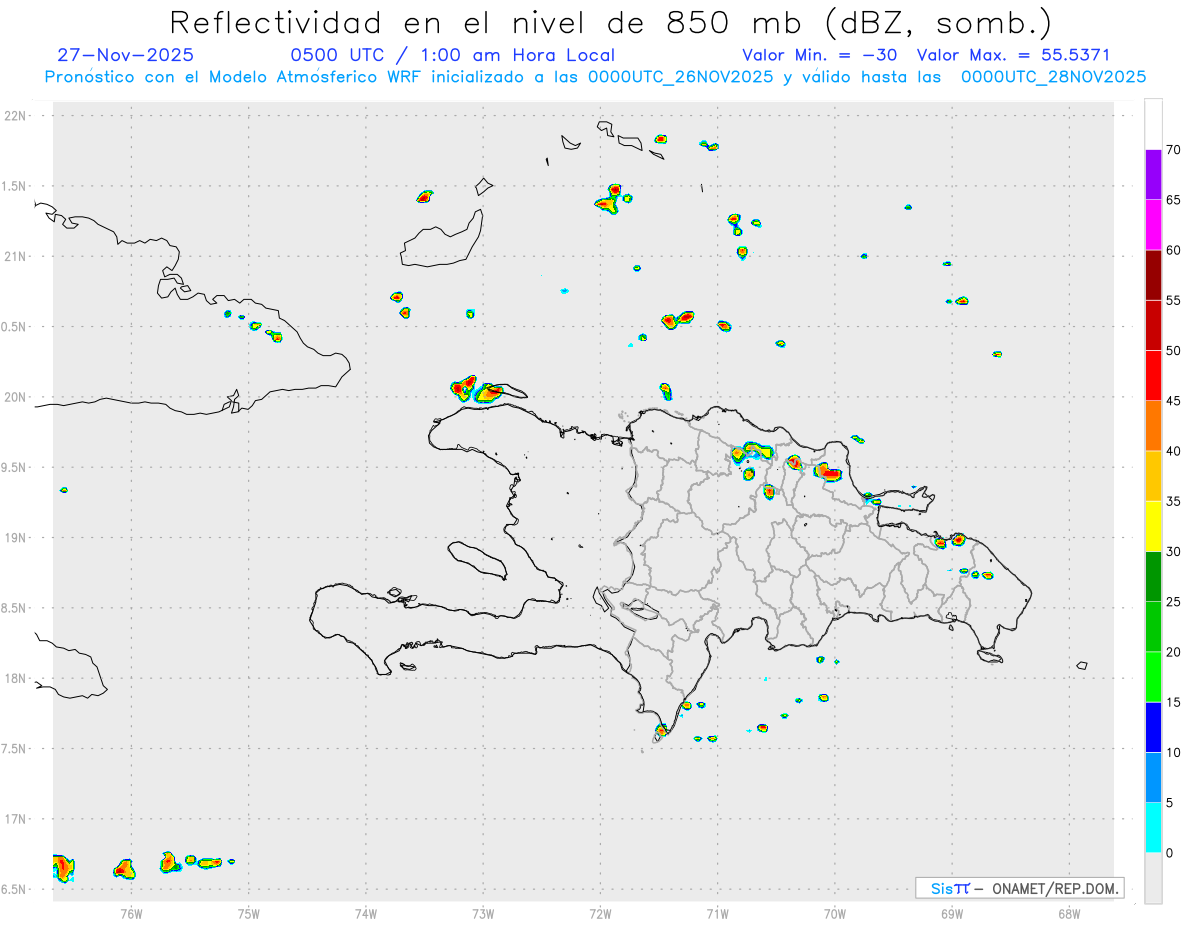Image resolution: width=1200 pixels, height=927 pixels.
Task: Click the latitude axis label '20N'
Action: pos(15,397)
